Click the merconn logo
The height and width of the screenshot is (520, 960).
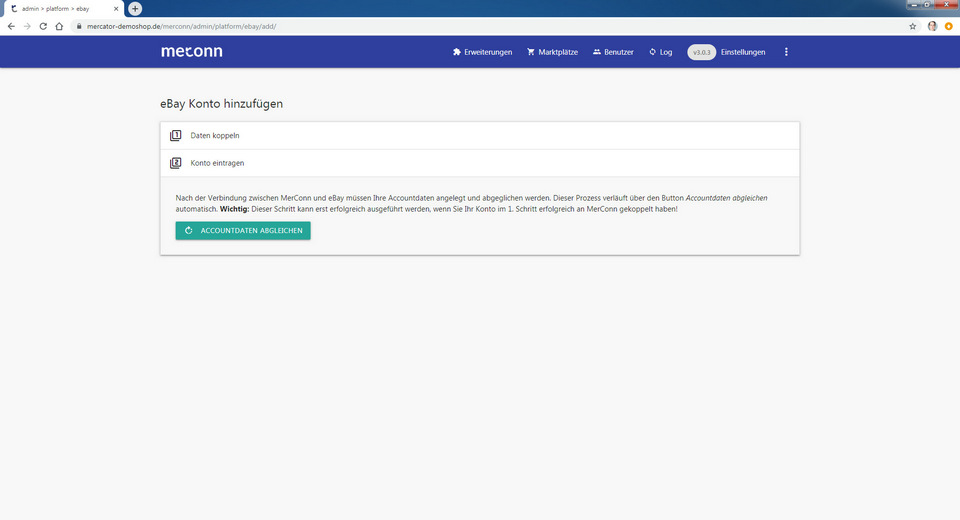click(x=192, y=51)
